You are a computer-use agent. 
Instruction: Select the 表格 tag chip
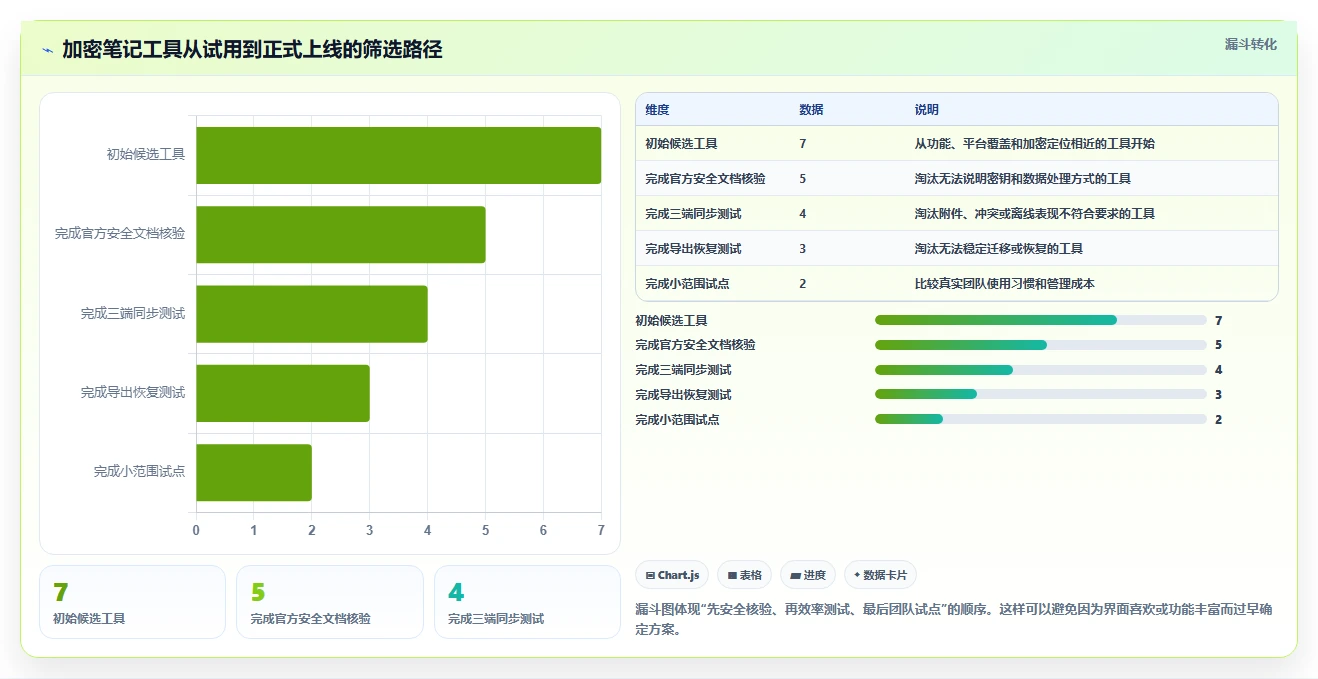745,575
